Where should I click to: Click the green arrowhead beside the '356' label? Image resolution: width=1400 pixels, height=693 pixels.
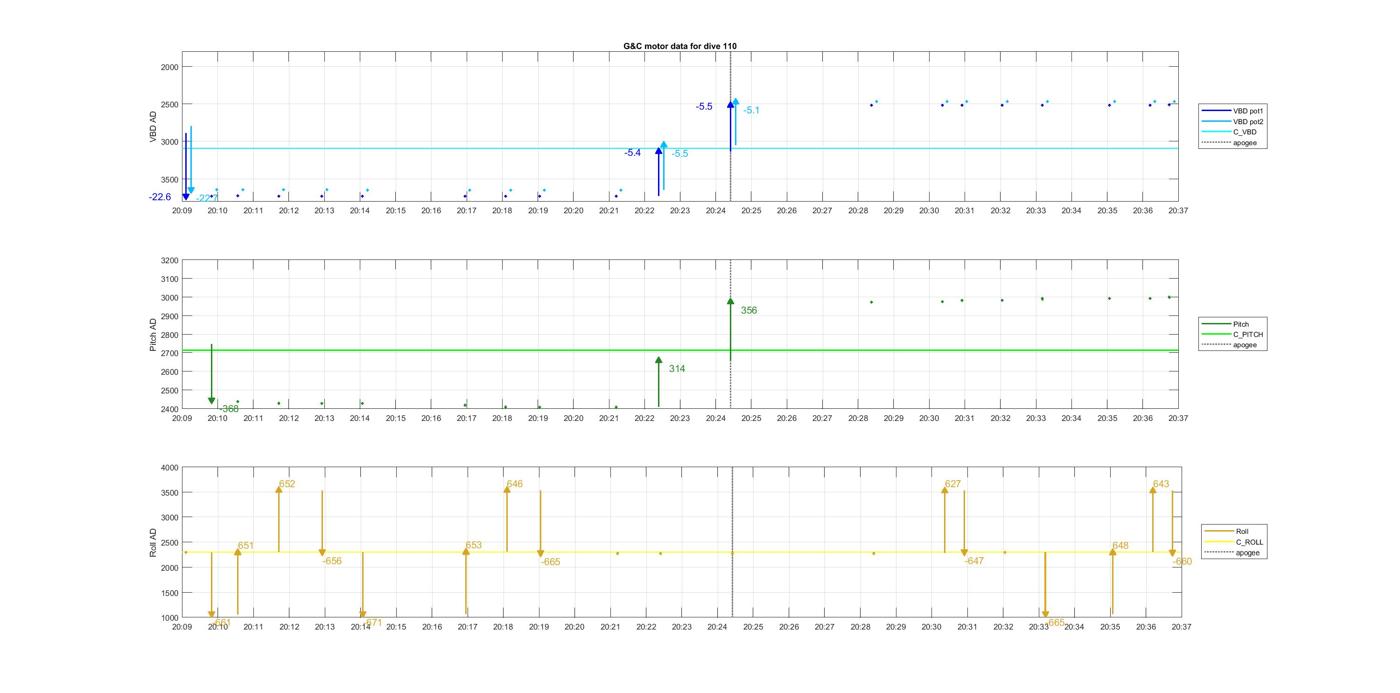tap(731, 301)
